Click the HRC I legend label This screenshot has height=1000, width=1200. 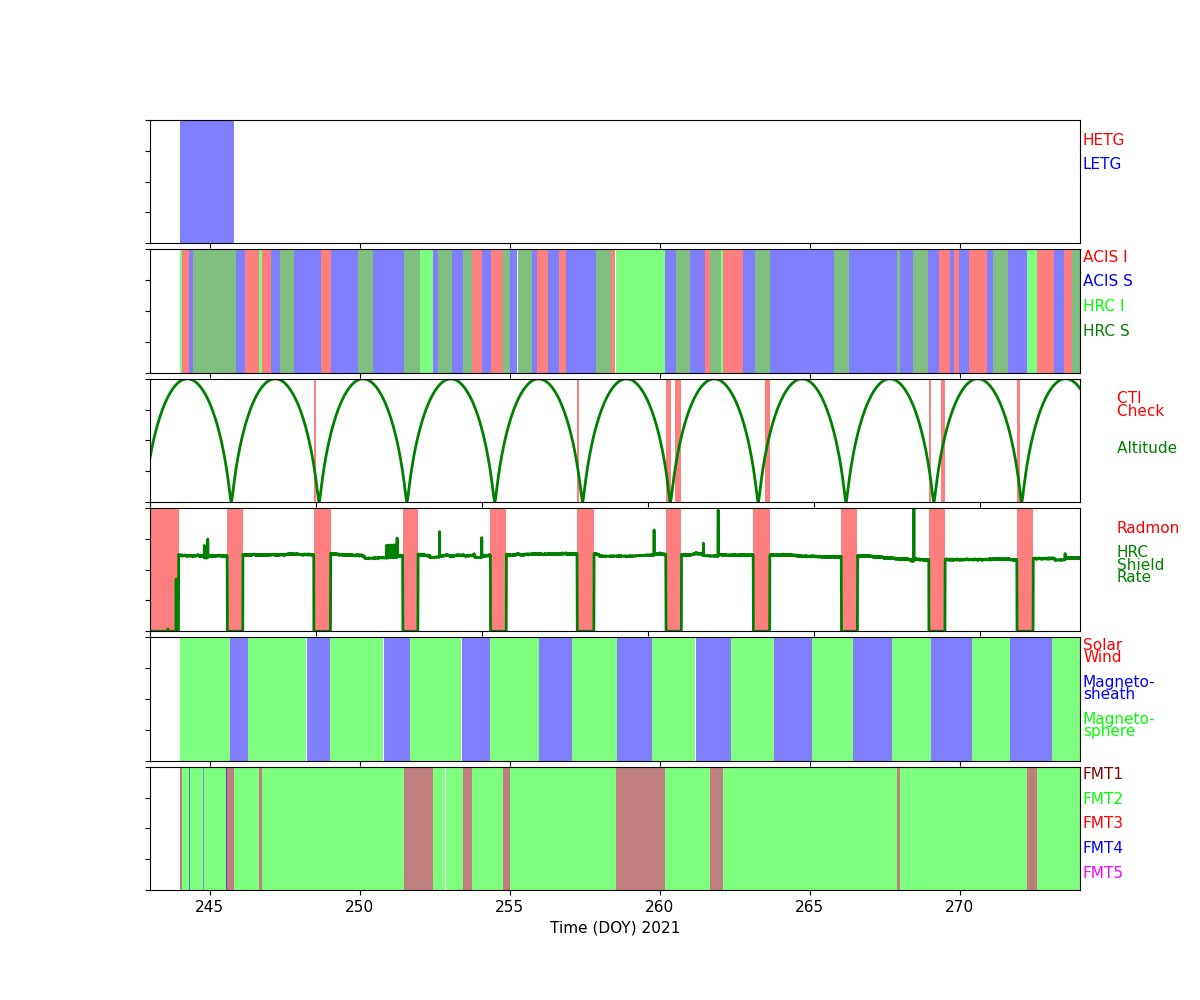click(1103, 306)
